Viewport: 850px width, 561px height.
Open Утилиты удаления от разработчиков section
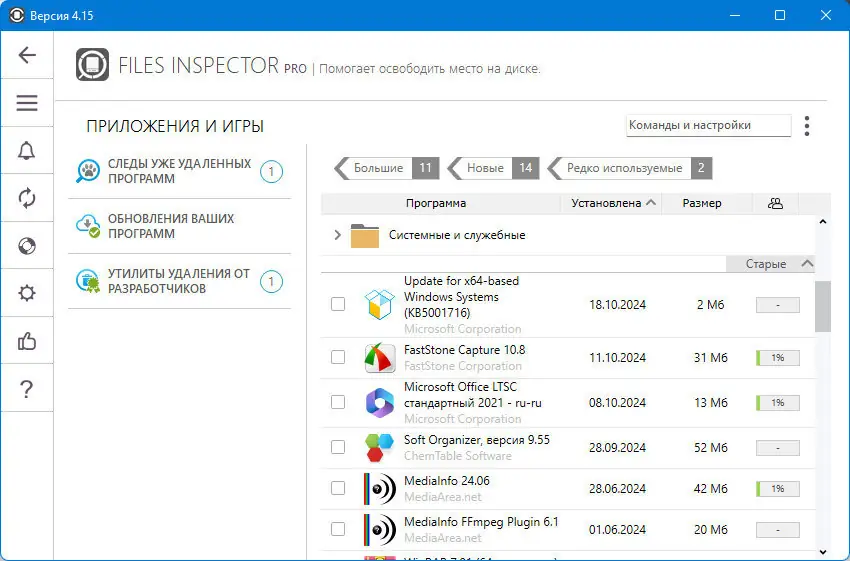pos(179,281)
